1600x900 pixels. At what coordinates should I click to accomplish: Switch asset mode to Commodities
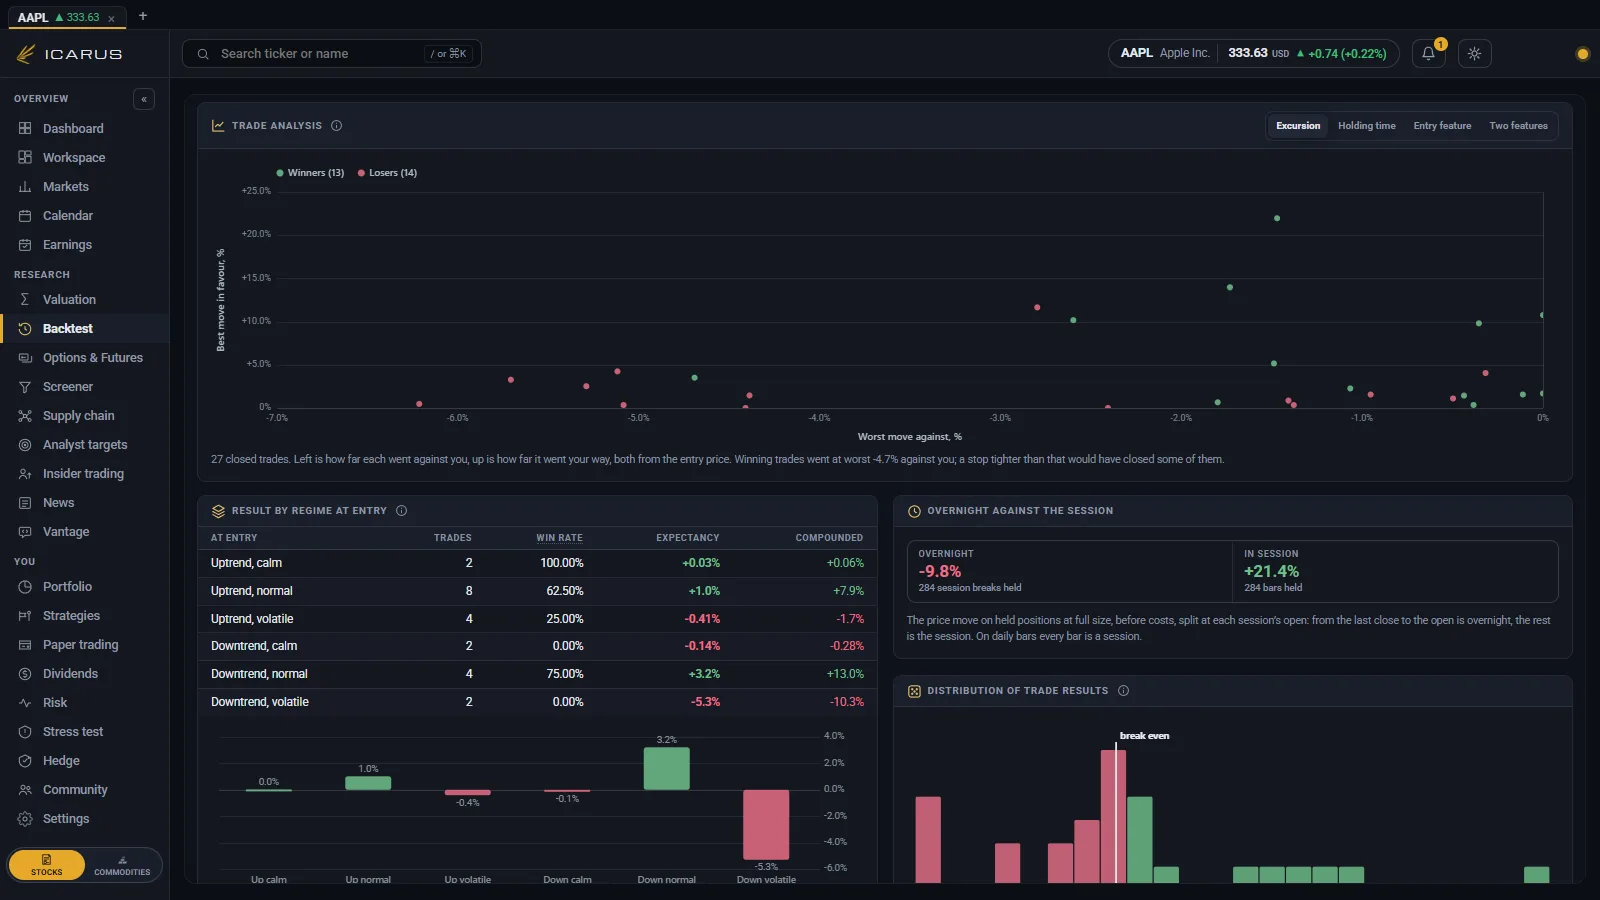click(x=122, y=865)
